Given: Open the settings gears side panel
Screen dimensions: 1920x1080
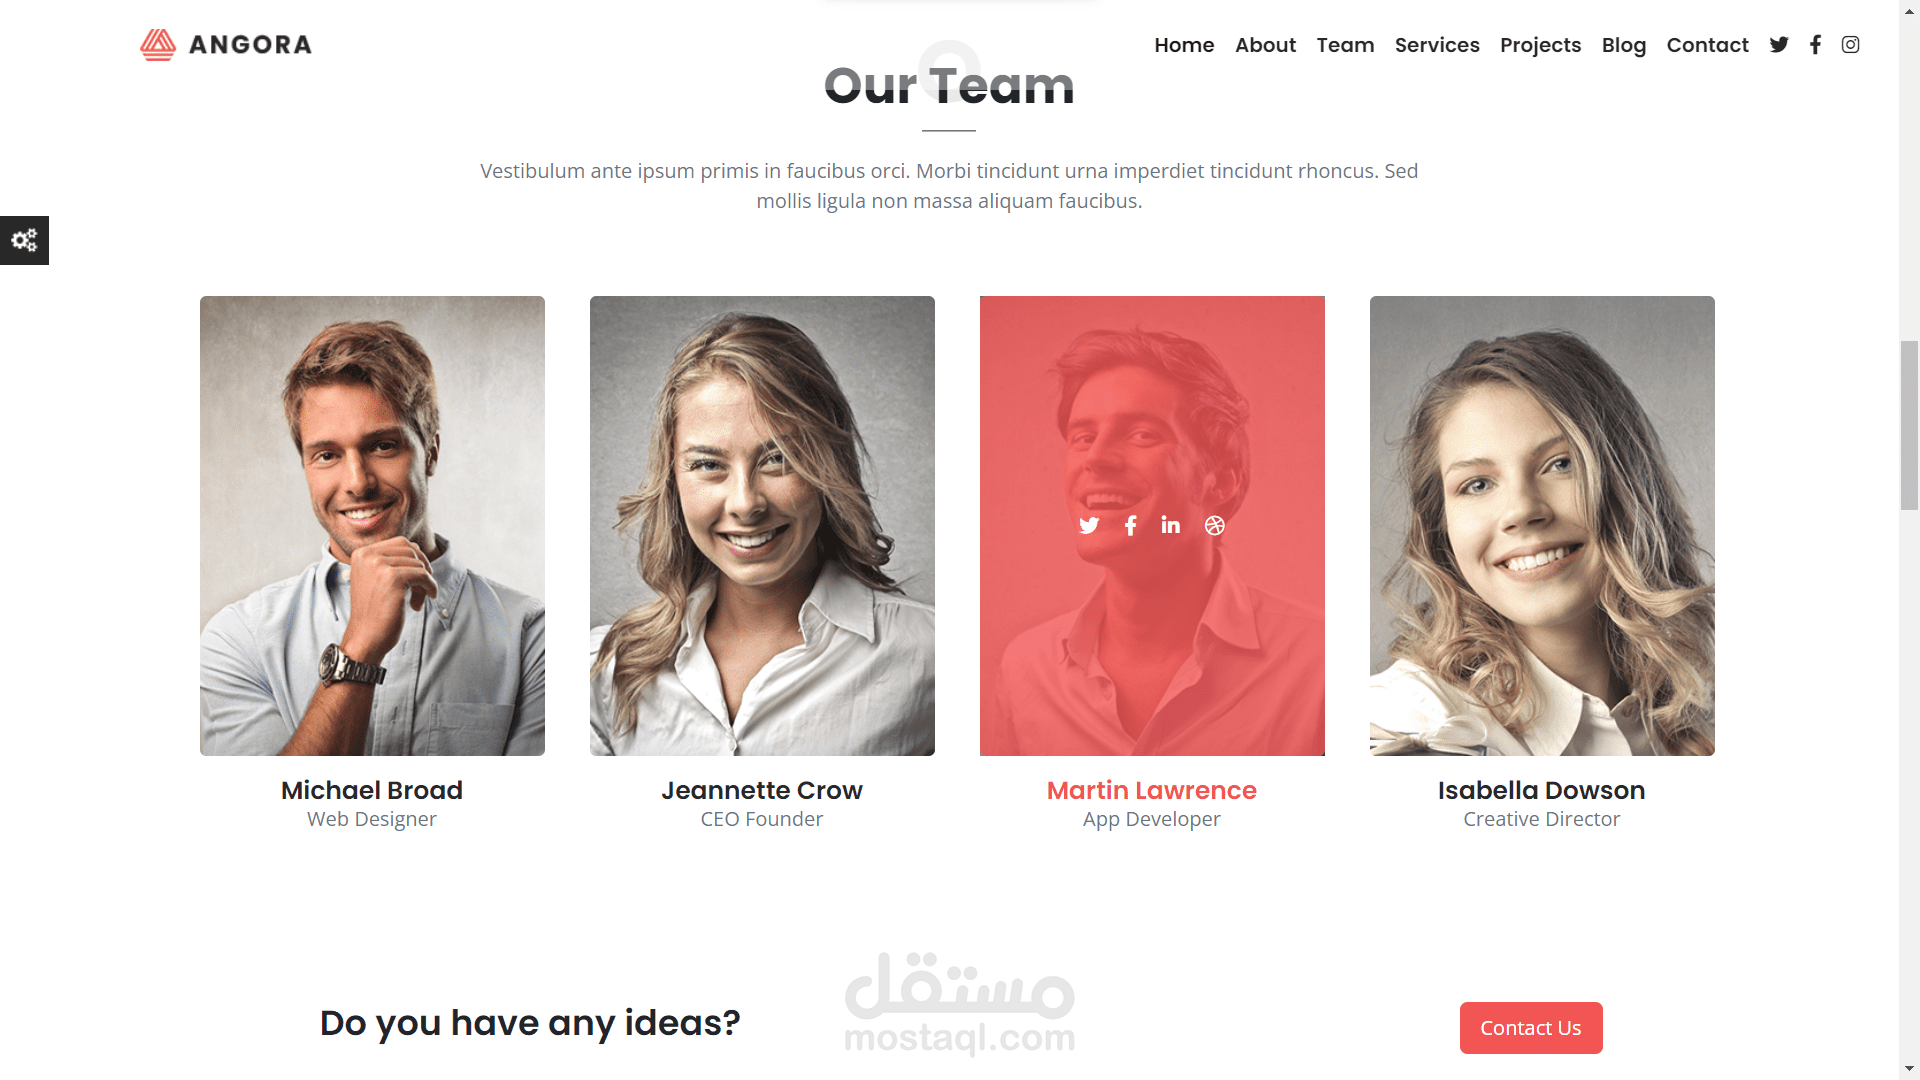Looking at the screenshot, I should click(x=24, y=240).
